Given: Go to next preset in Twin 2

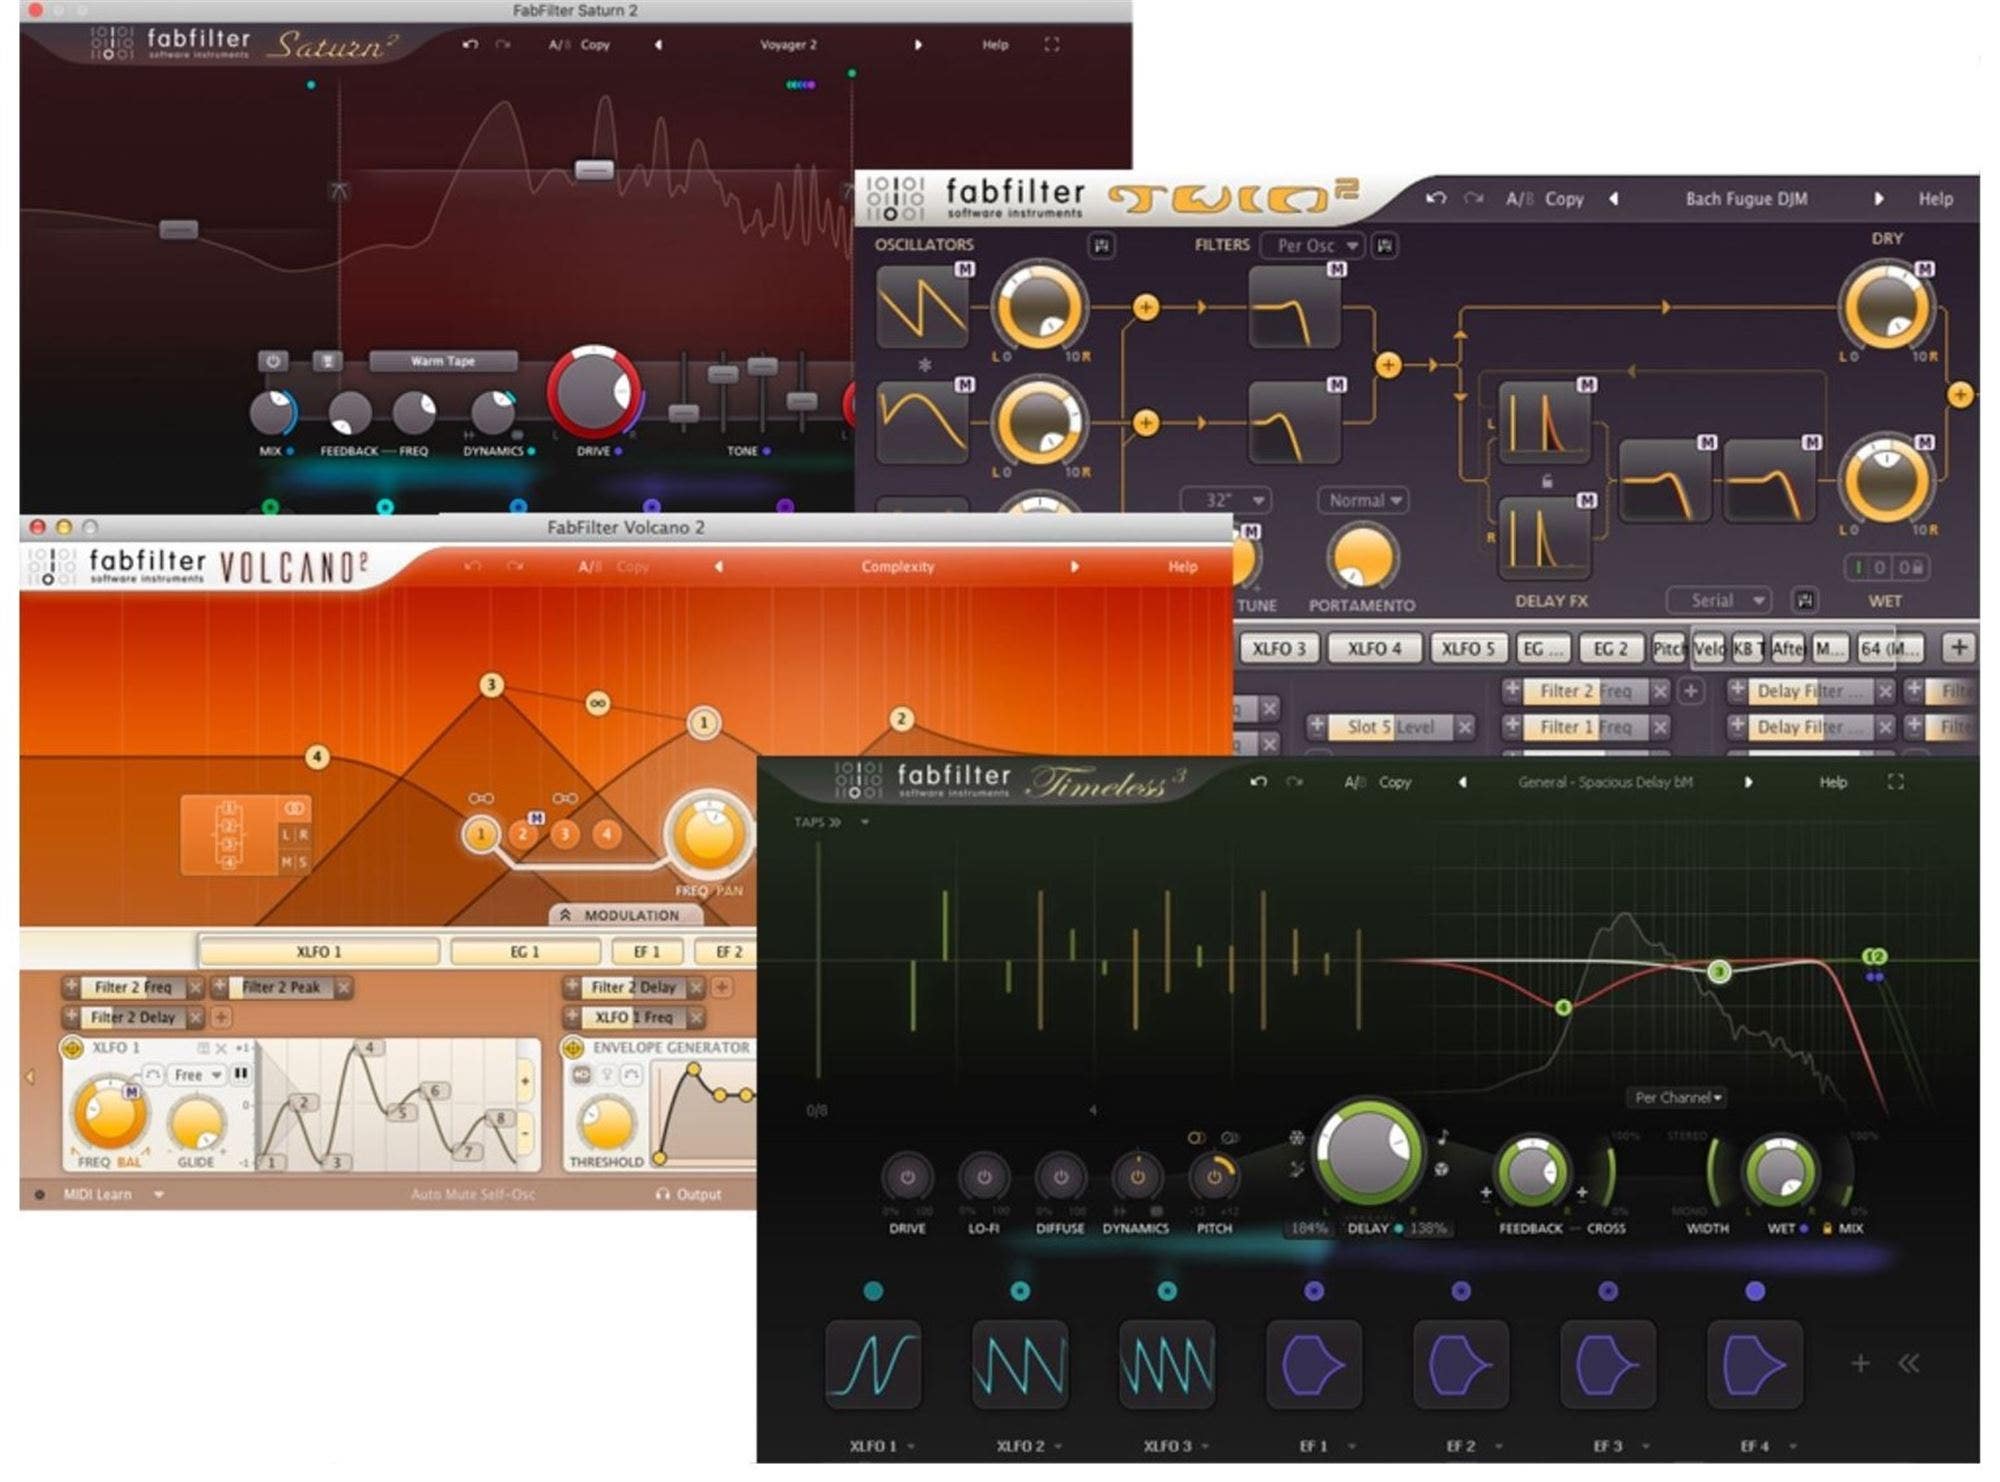Looking at the screenshot, I should click(1878, 199).
